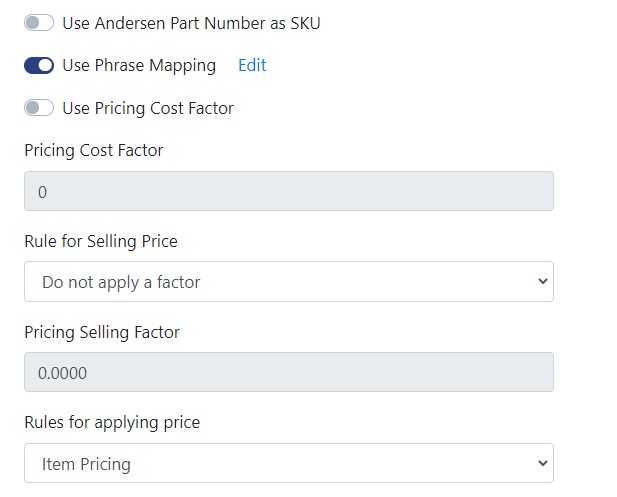Click the "Pricing Cost Factor" heading above the 0 field
The image size is (617, 497).
(94, 151)
